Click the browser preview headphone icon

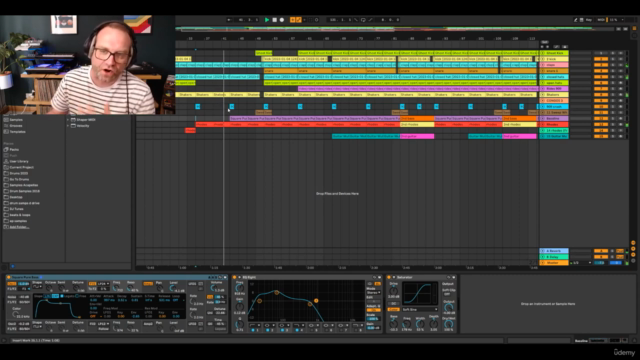point(12,266)
